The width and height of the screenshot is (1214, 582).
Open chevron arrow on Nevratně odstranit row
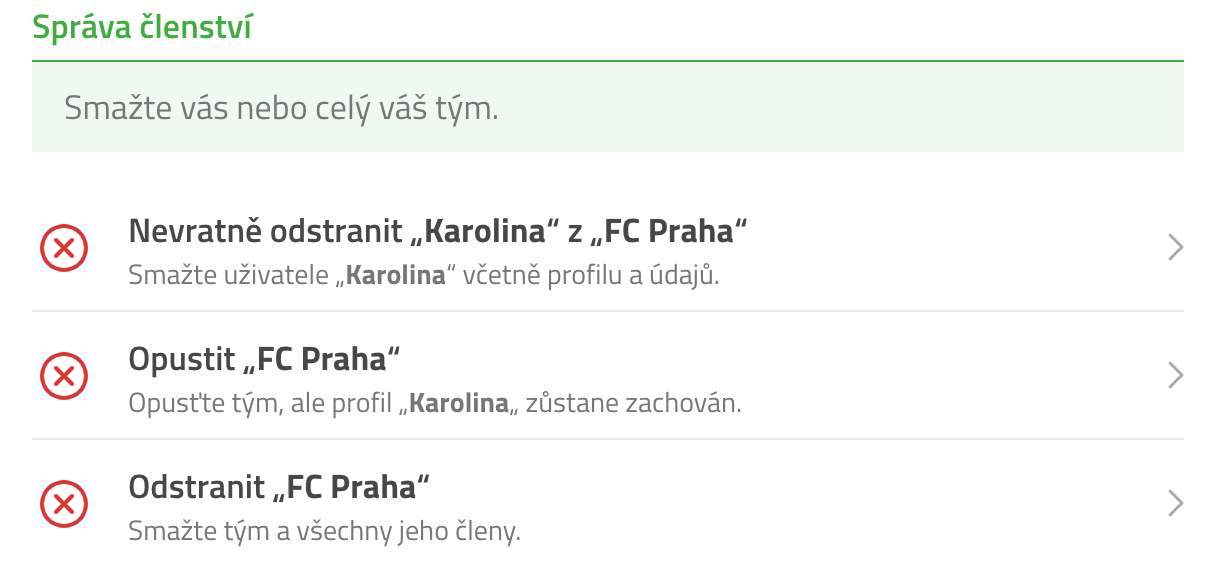[1175, 248]
